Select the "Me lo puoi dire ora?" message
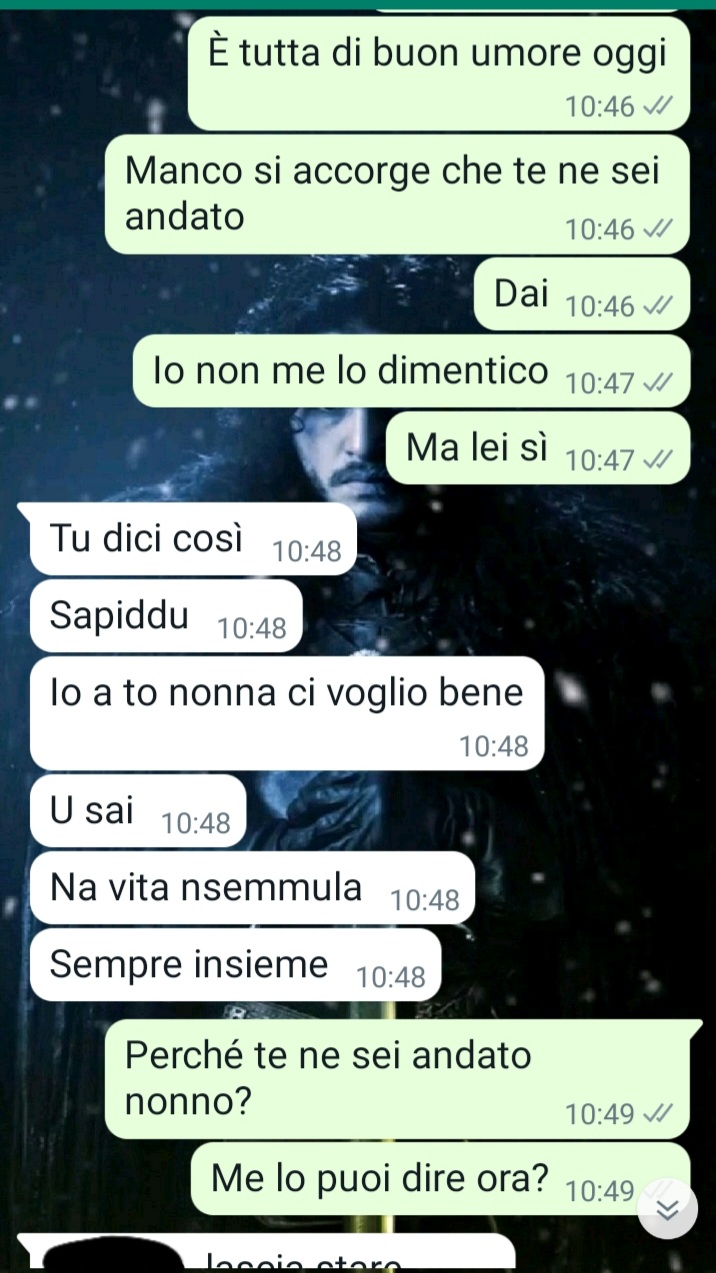 pyautogui.click(x=440, y=1180)
